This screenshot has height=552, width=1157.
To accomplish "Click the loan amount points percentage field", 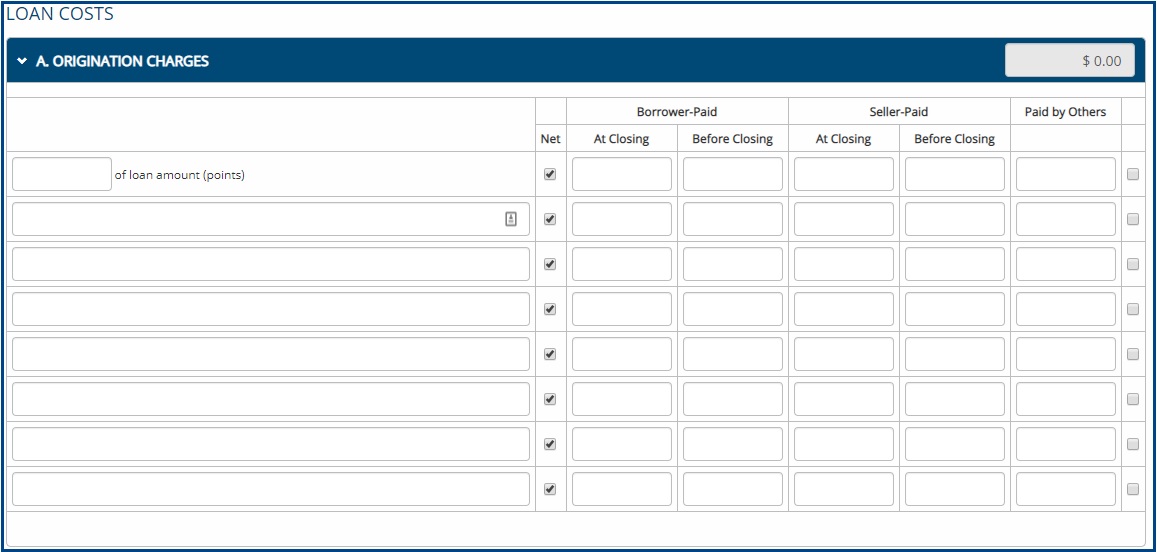I will 62,174.
